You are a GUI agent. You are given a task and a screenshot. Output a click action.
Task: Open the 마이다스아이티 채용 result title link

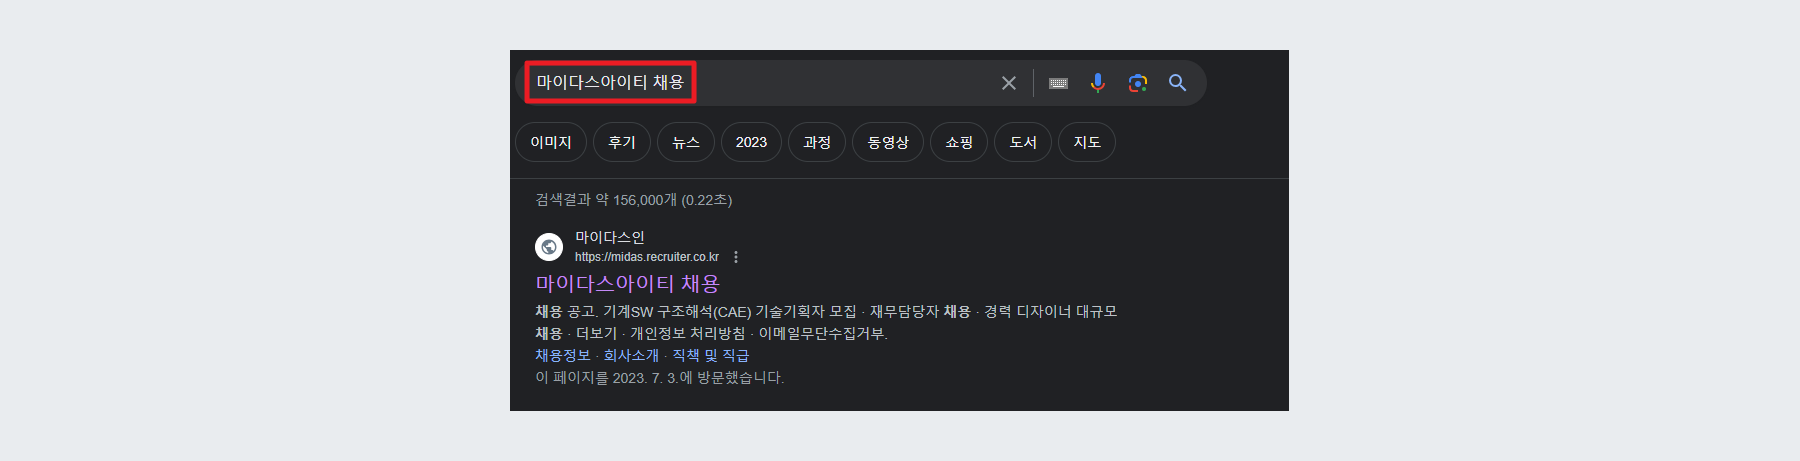(x=628, y=284)
